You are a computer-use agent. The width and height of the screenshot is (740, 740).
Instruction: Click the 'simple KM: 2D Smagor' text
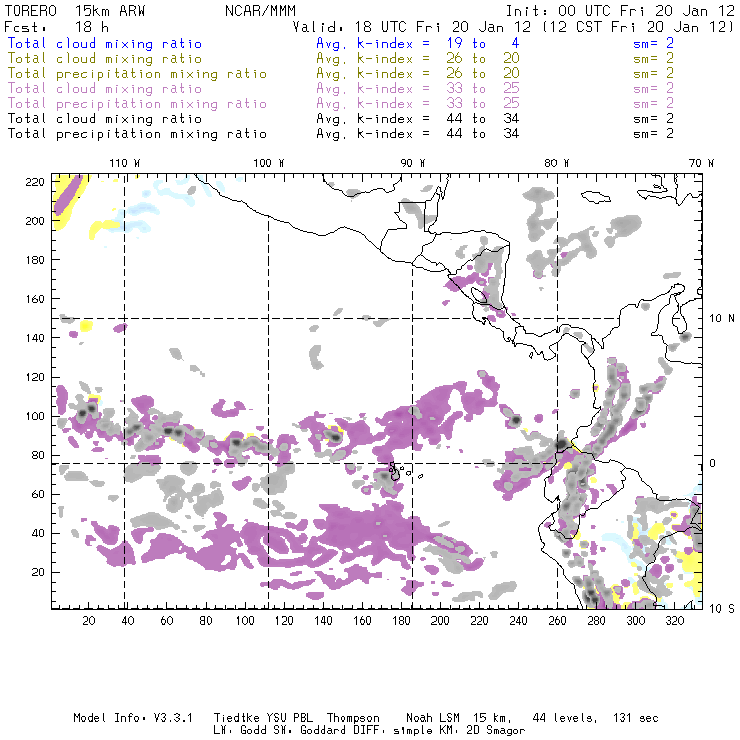pos(459,731)
